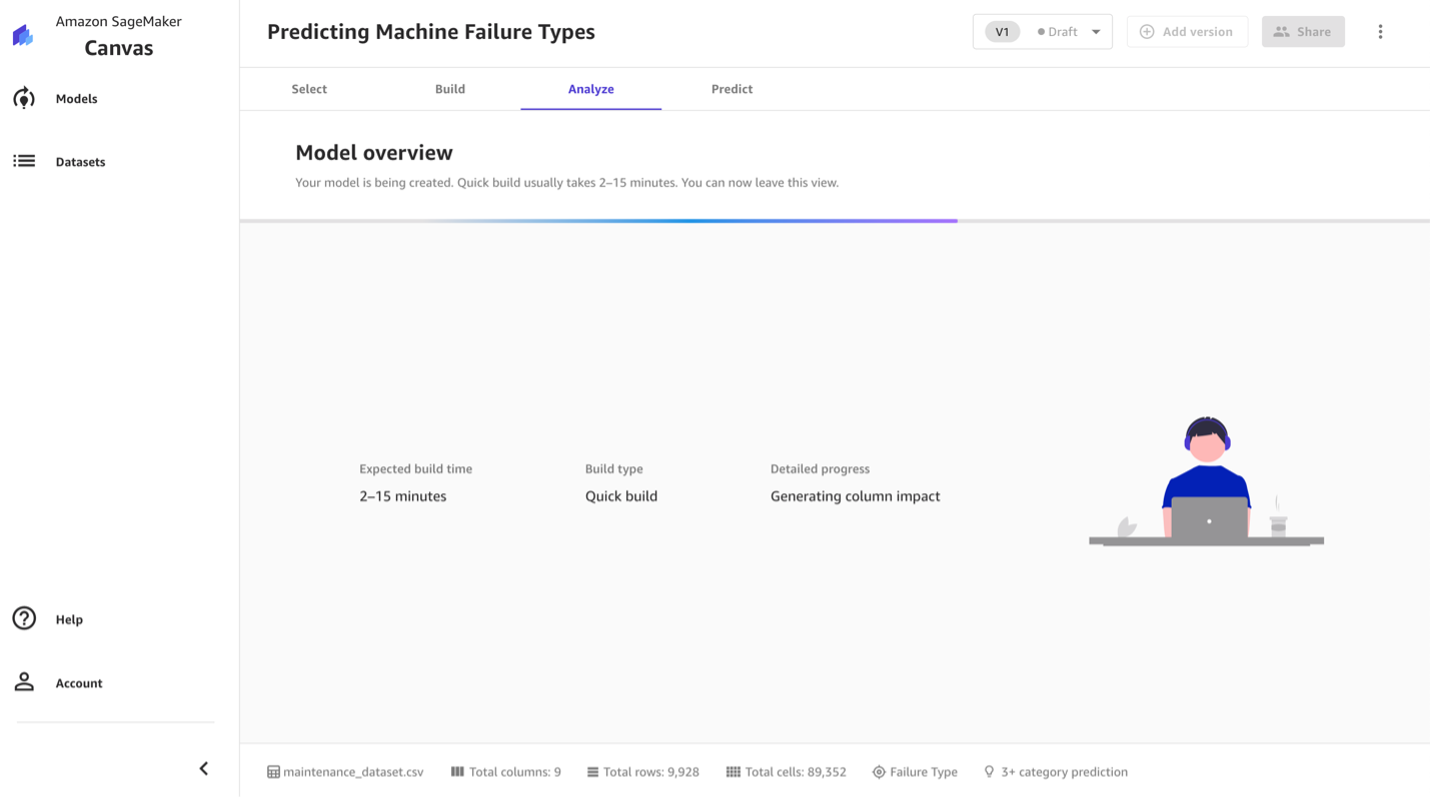Image resolution: width=1430 pixels, height=800 pixels.
Task: Click the Predicting Machine Failure Types title
Action: [x=431, y=32]
